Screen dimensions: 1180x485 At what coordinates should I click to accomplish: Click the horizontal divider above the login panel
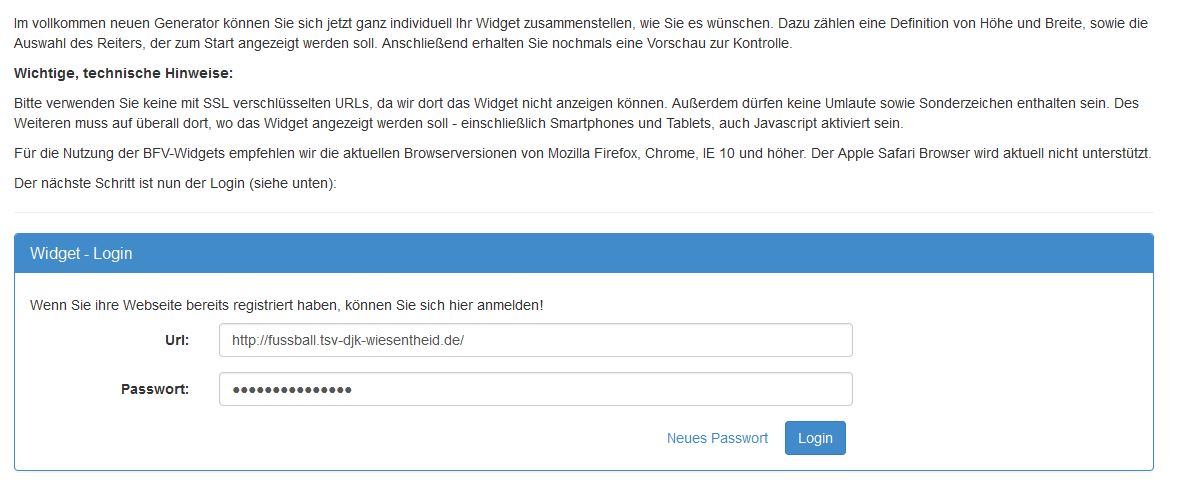coord(583,212)
